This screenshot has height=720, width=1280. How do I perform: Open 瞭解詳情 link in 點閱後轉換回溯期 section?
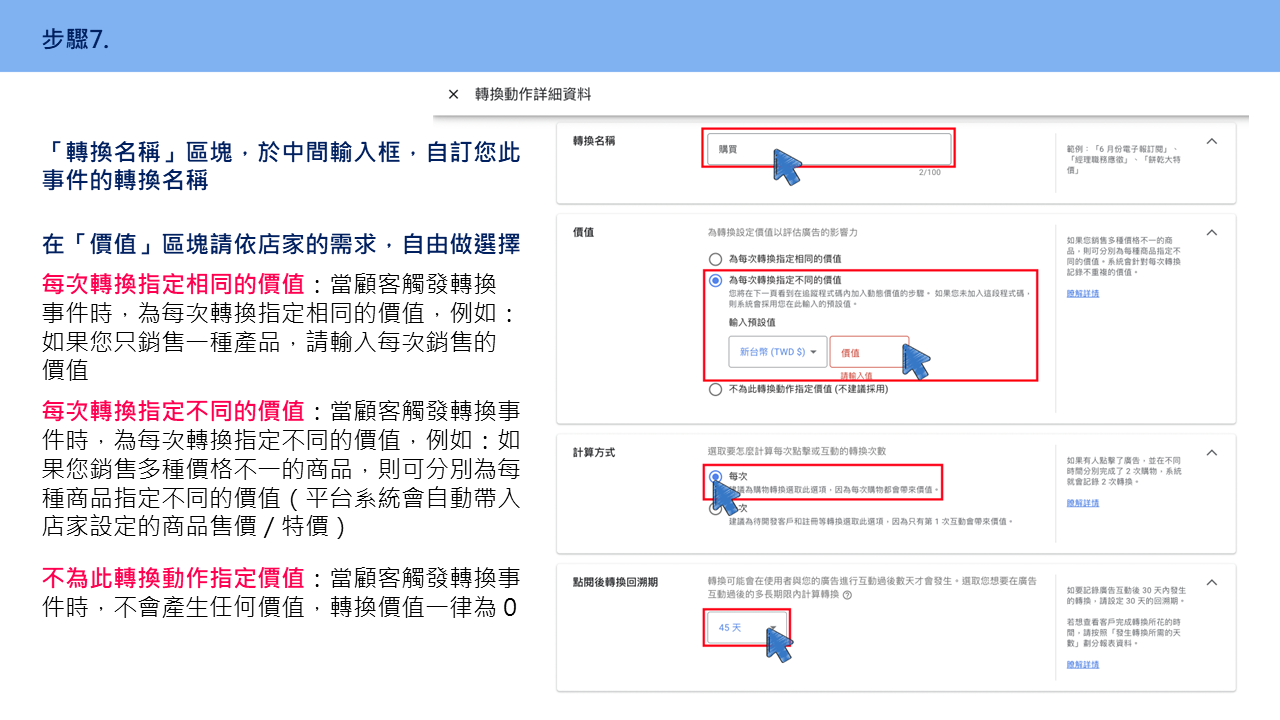[x=1083, y=664]
